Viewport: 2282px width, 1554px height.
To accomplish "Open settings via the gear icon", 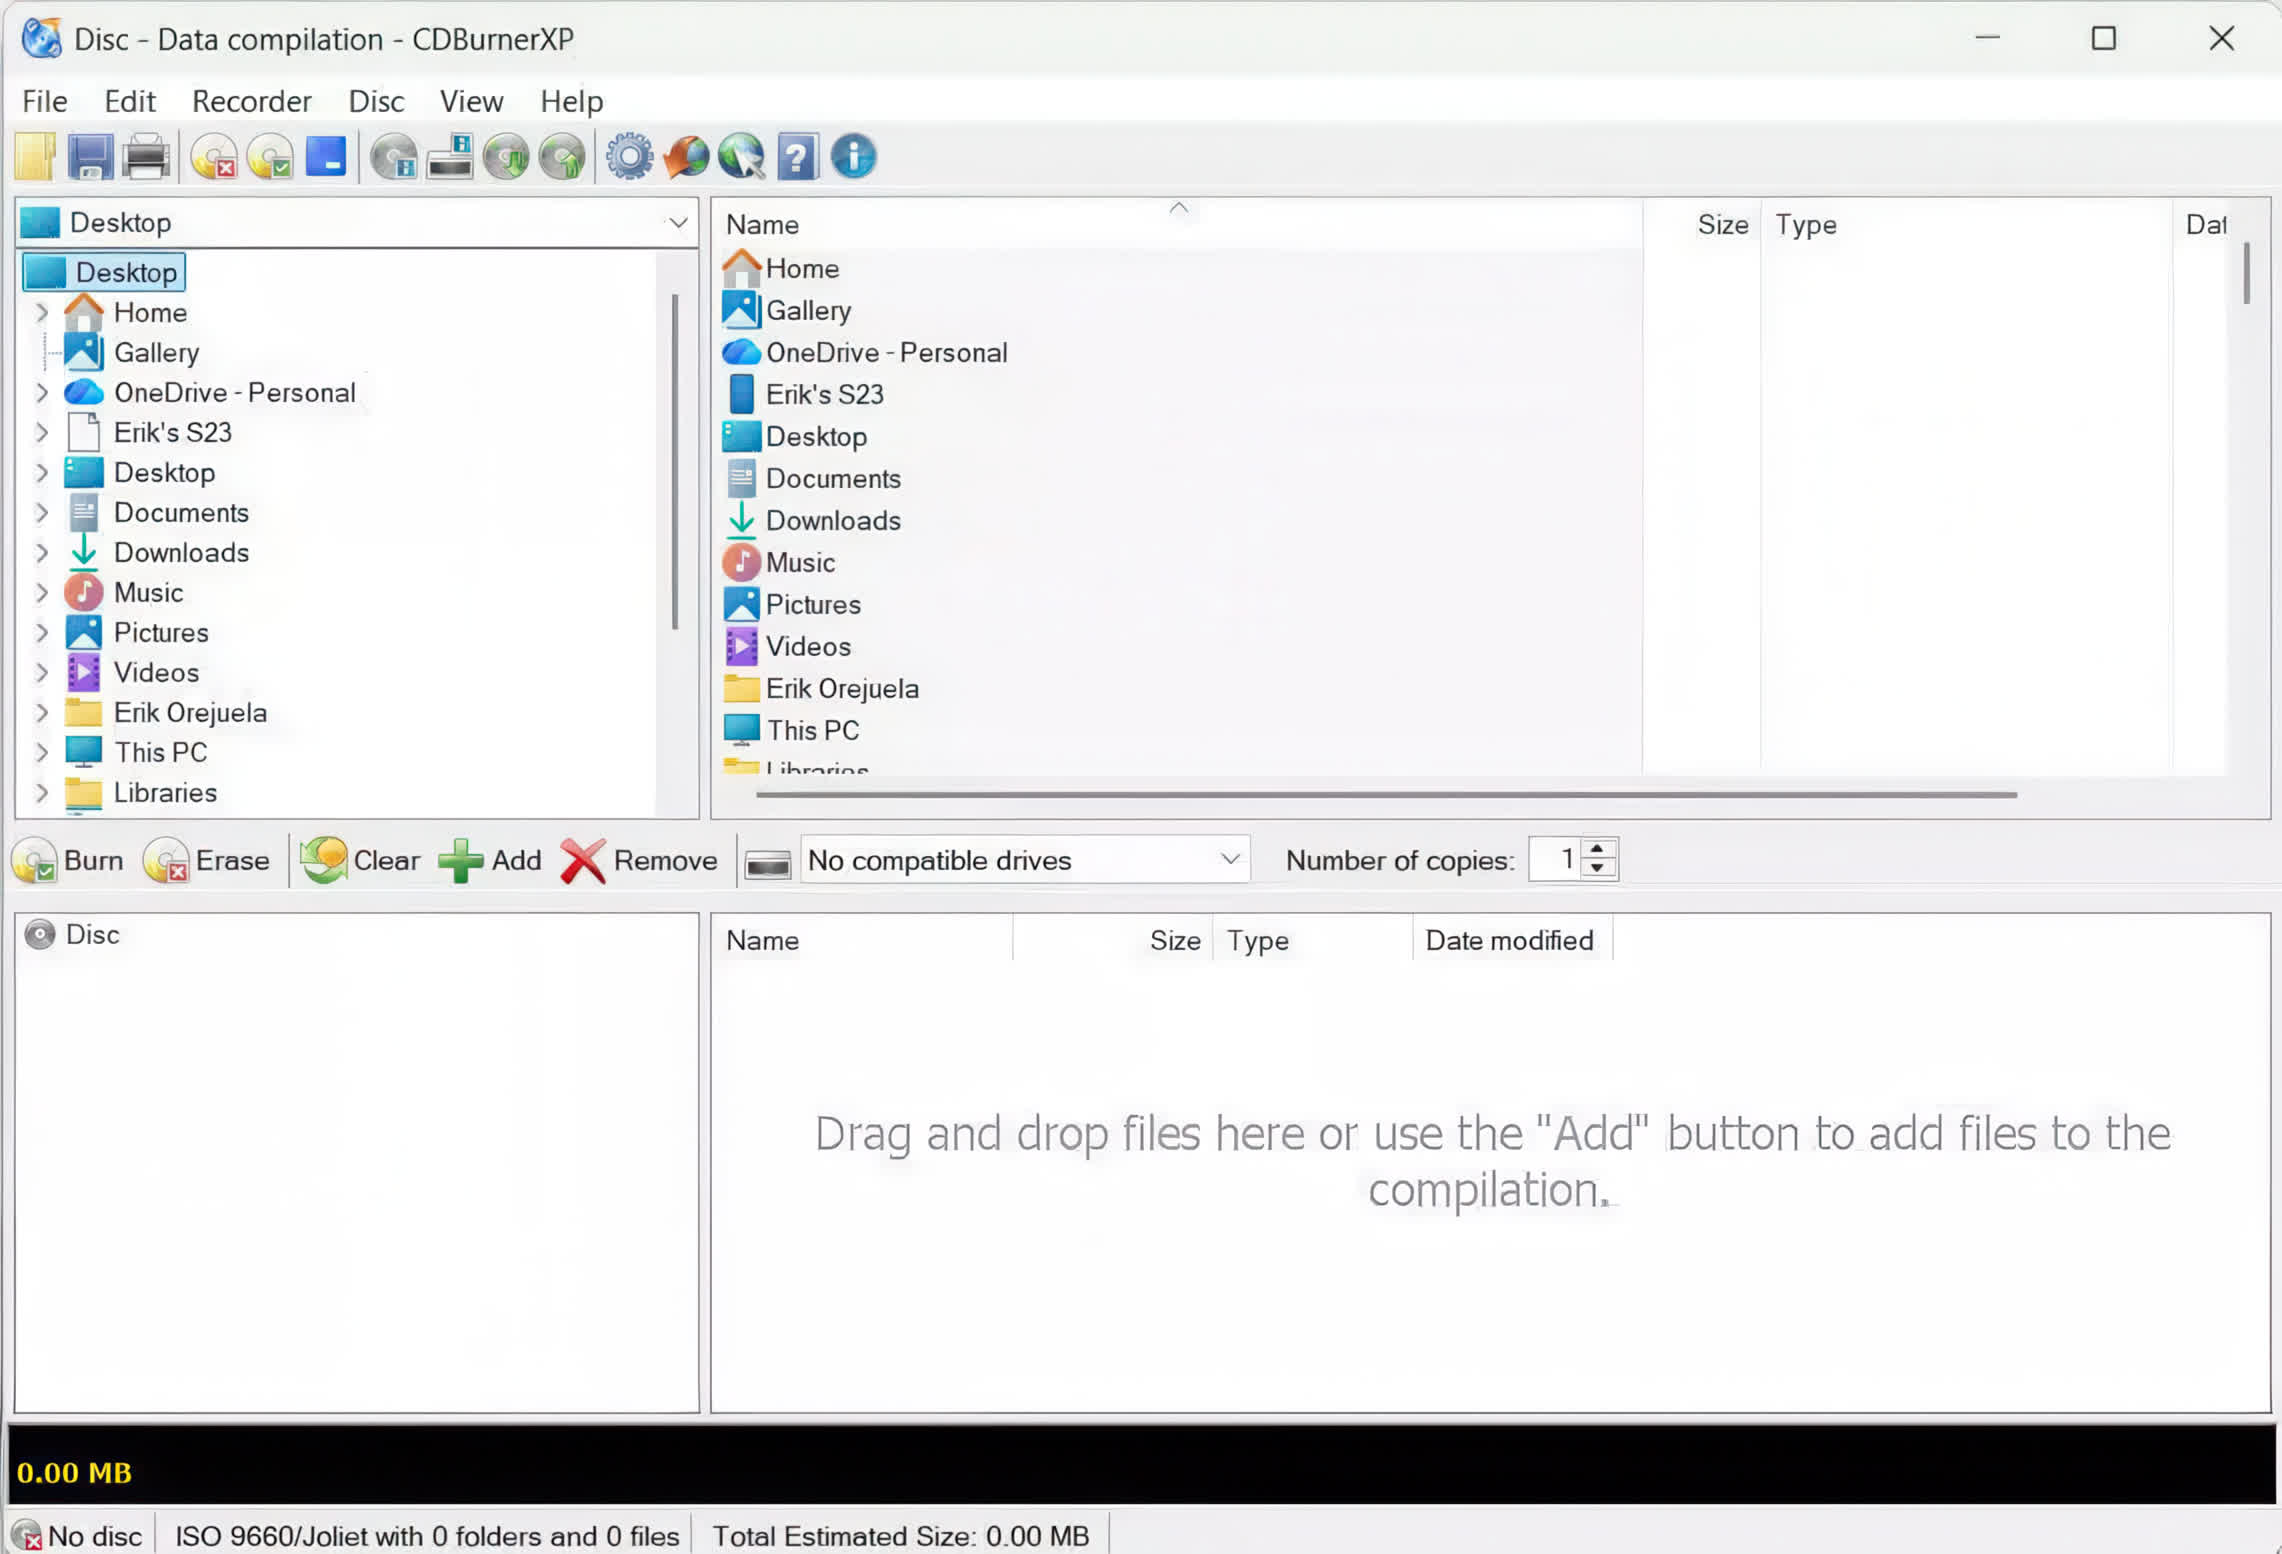I will tap(630, 157).
